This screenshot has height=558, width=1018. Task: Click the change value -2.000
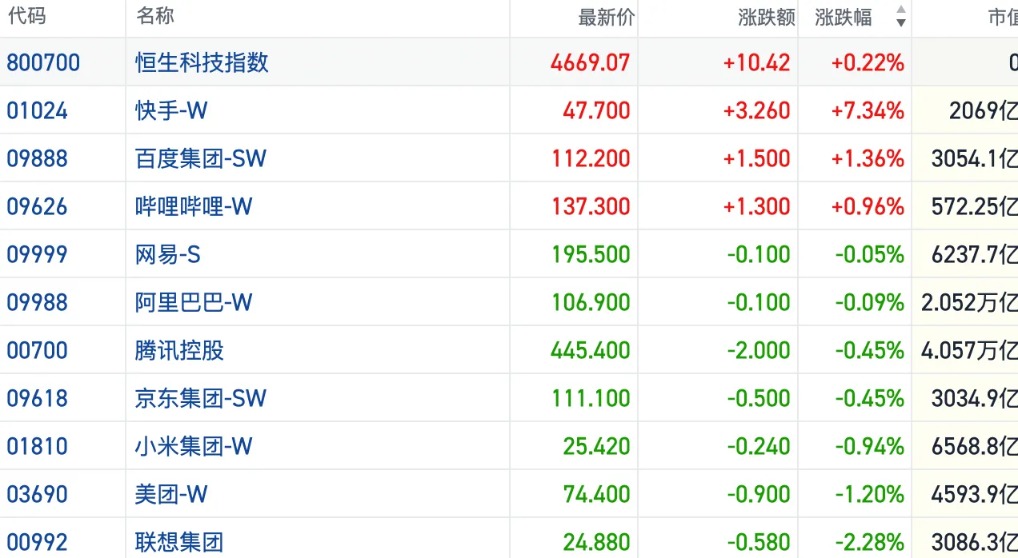pos(758,350)
